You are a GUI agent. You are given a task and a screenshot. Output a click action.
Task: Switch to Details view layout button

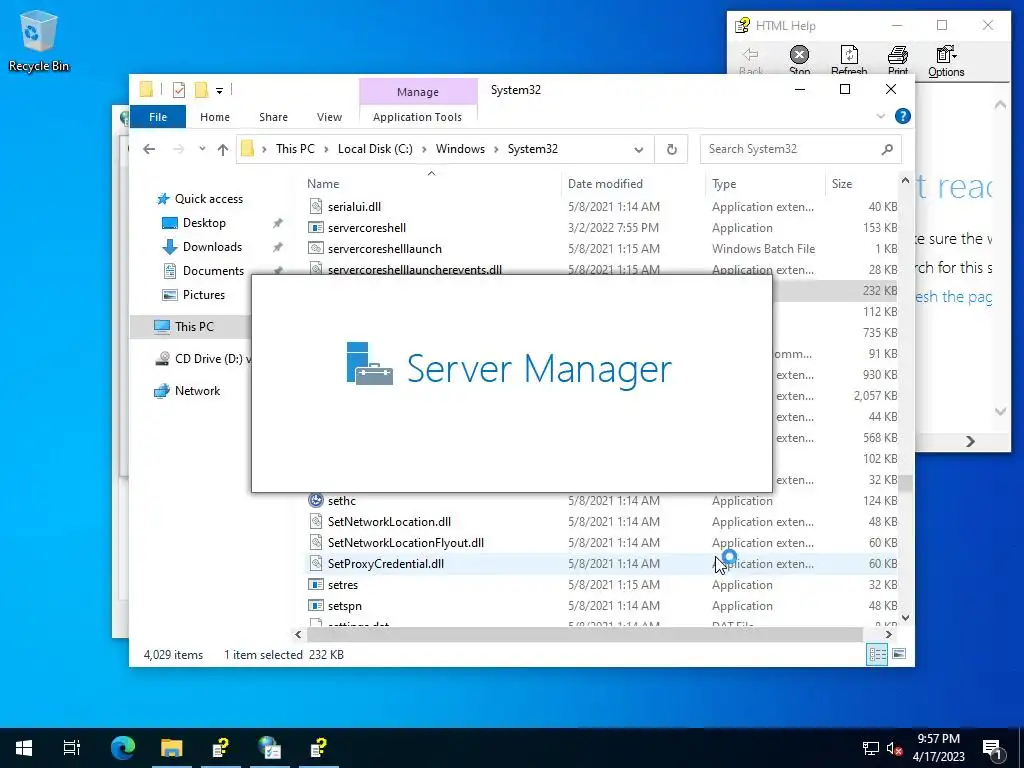pyautogui.click(x=877, y=654)
